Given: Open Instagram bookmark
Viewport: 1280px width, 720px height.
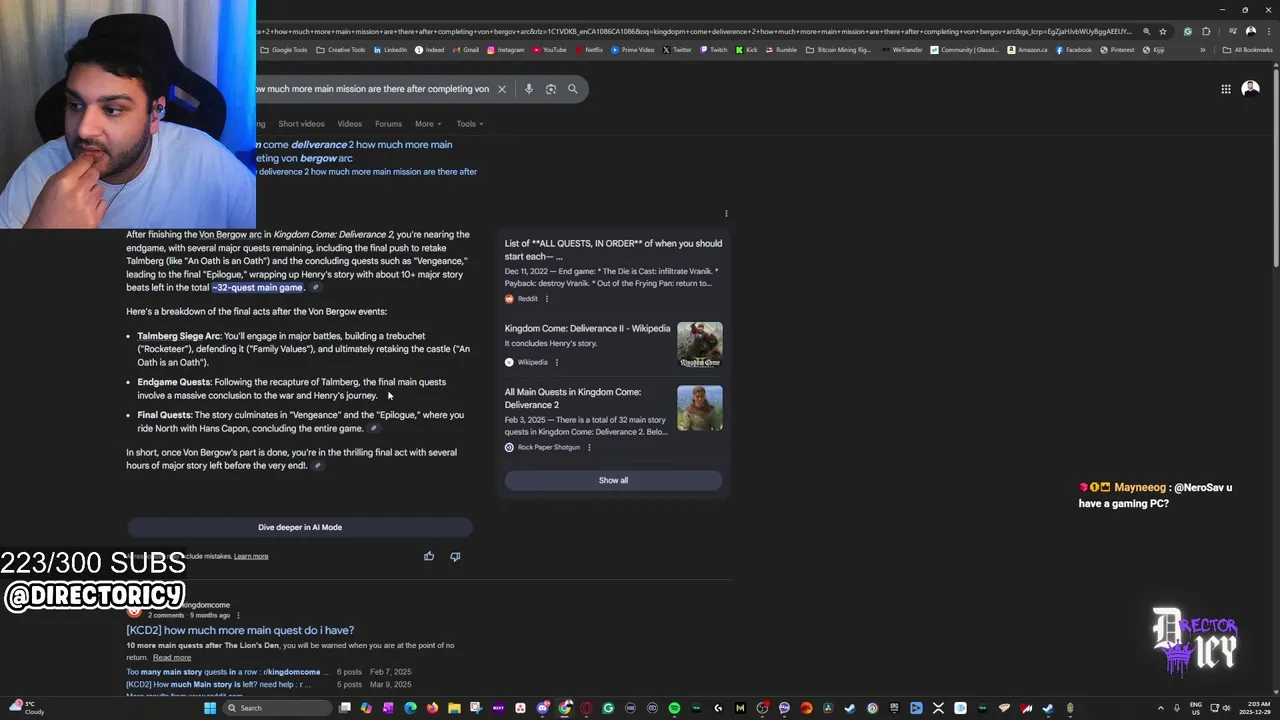Looking at the screenshot, I should pyautogui.click(x=506, y=50).
